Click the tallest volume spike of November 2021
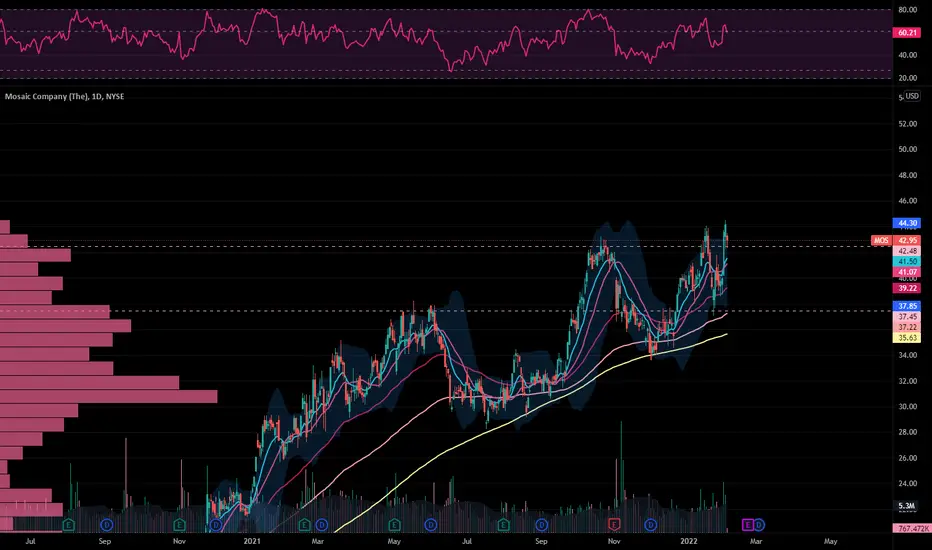 point(621,476)
